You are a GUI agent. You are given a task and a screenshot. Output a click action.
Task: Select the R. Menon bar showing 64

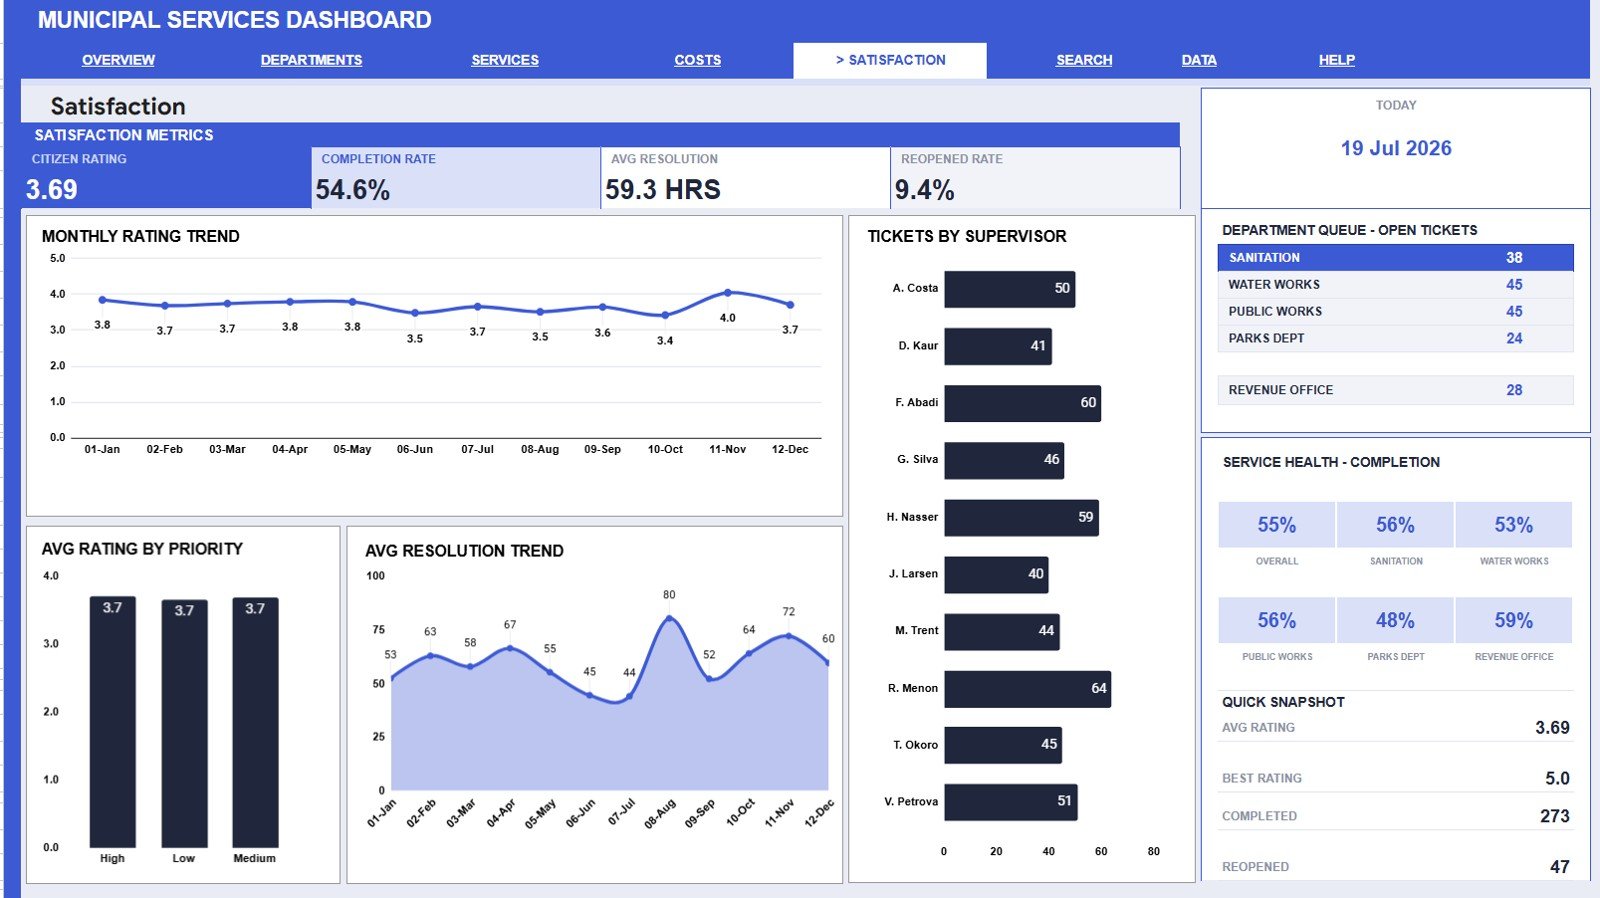(x=1028, y=688)
